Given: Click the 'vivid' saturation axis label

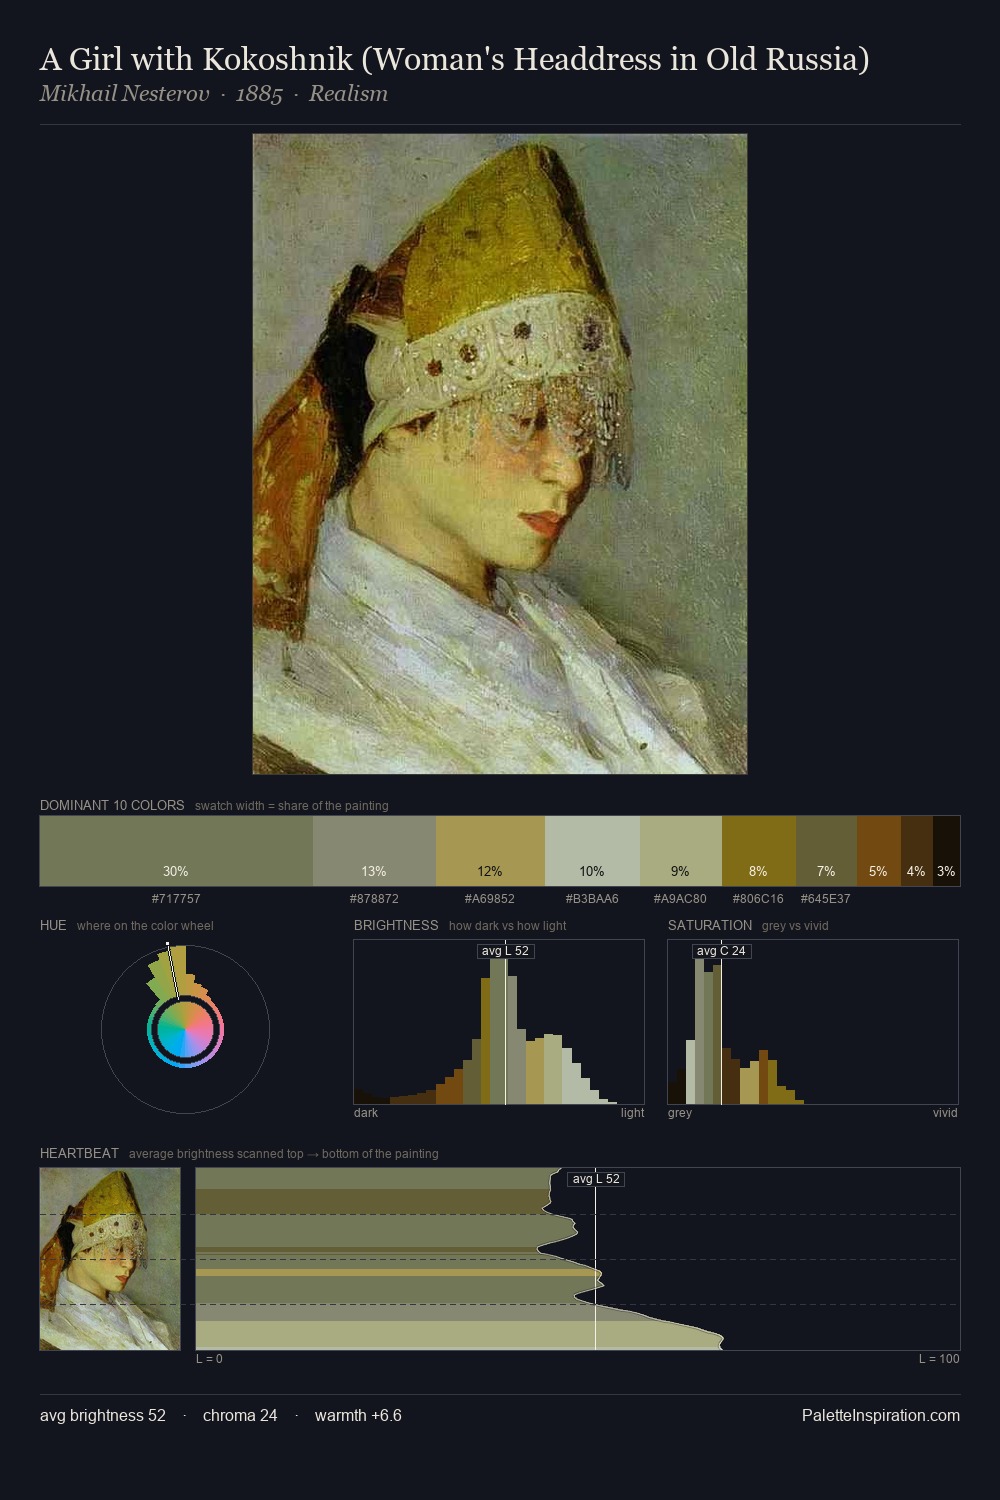Looking at the screenshot, I should click(945, 1113).
